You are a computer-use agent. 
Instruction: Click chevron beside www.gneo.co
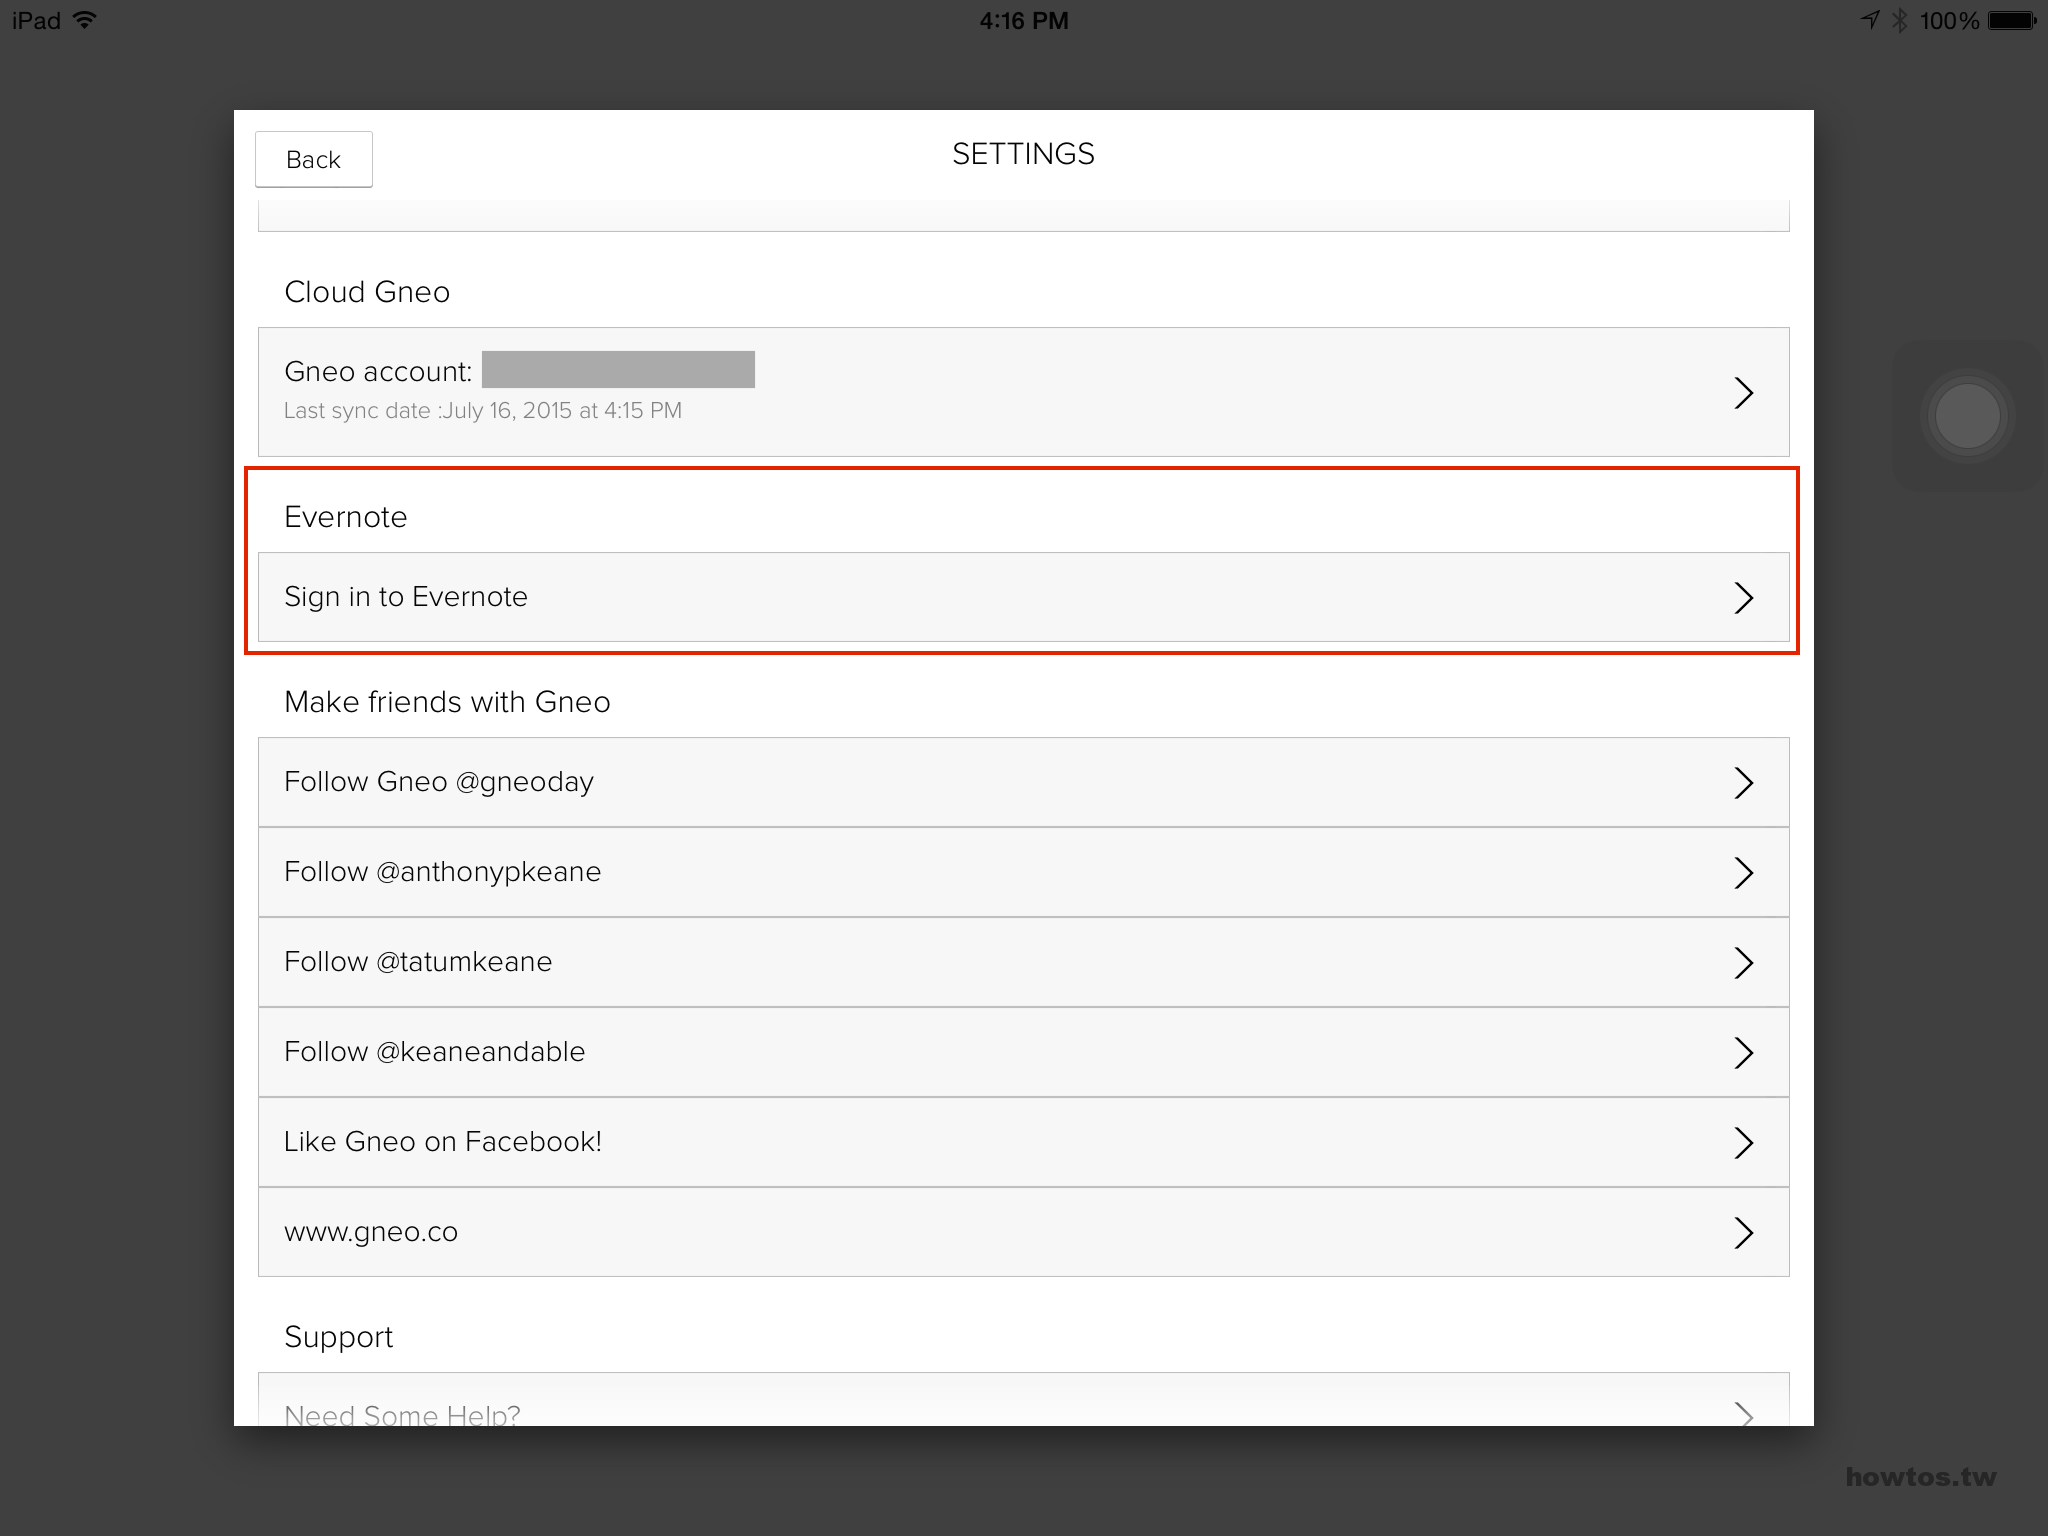(x=1744, y=1233)
